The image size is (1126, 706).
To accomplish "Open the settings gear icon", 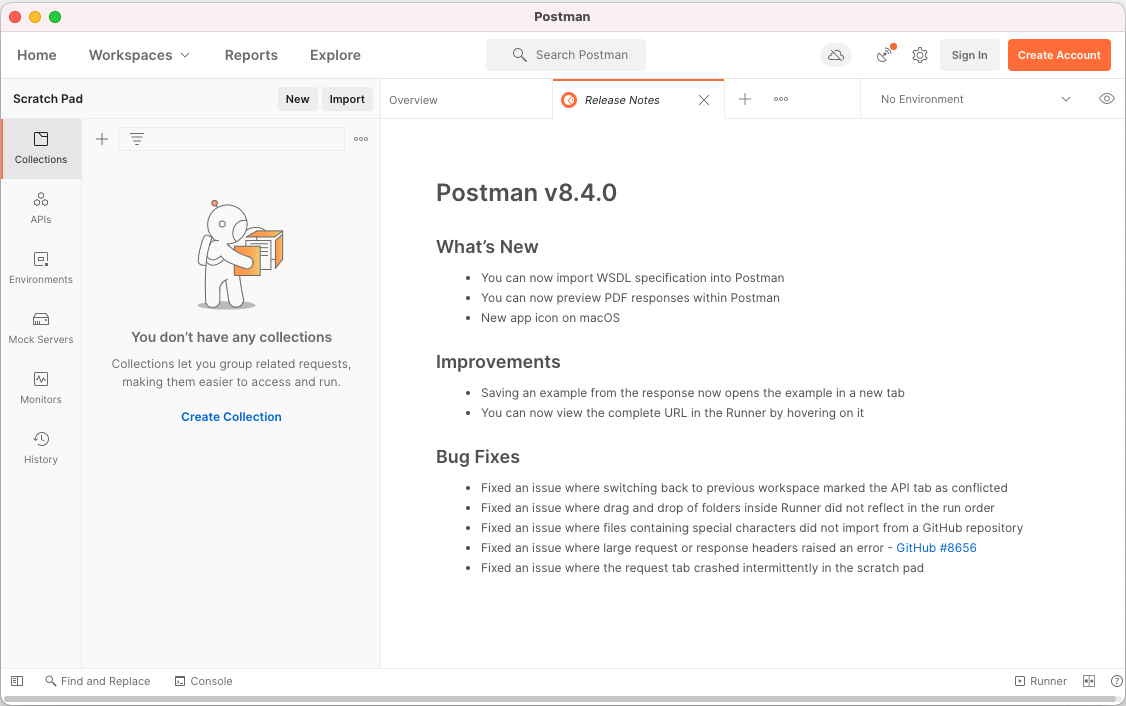I will (x=920, y=55).
